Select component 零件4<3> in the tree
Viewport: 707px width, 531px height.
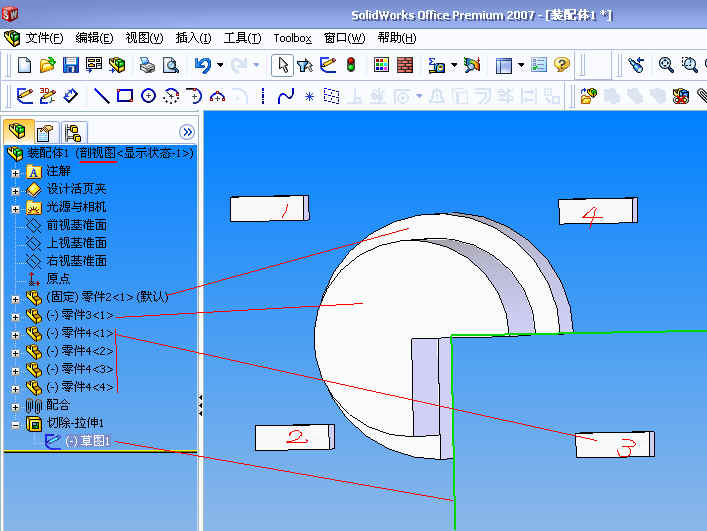pyautogui.click(x=80, y=369)
